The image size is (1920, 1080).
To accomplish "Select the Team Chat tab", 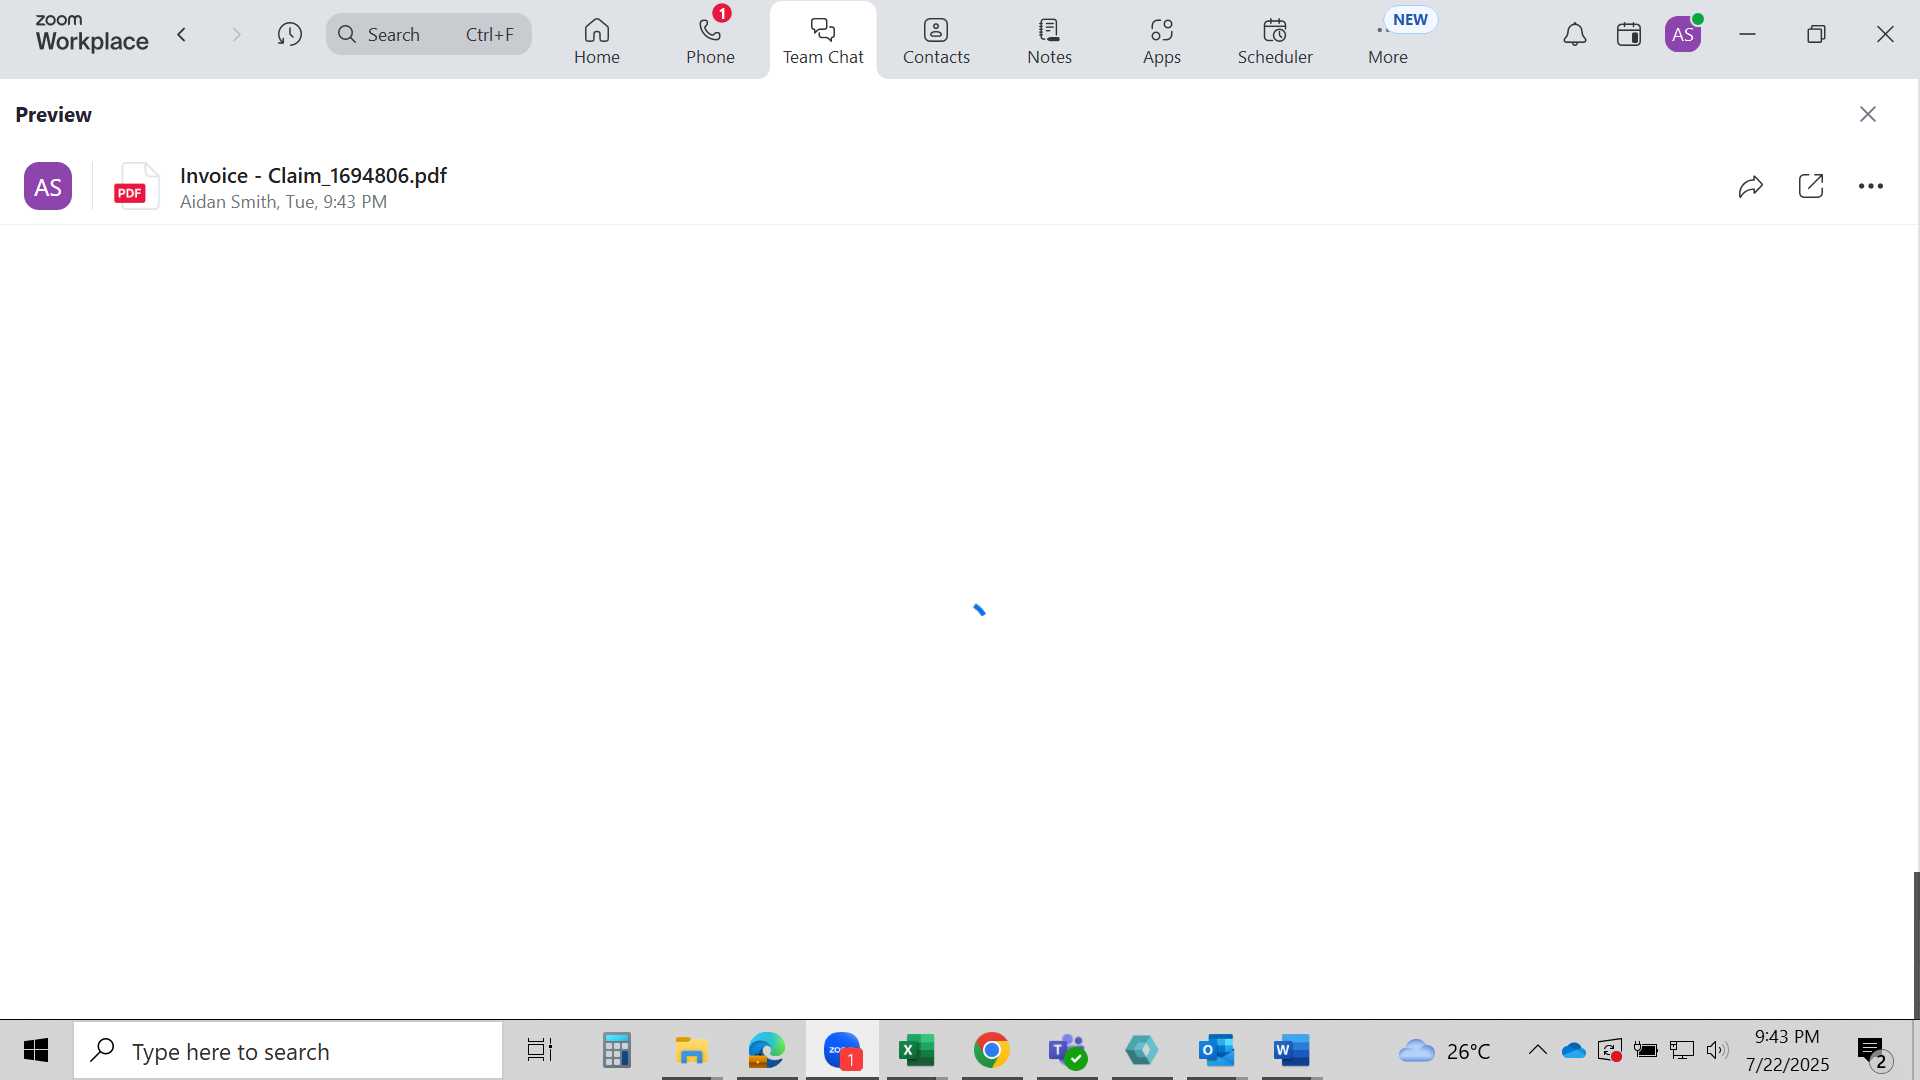I will pyautogui.click(x=823, y=41).
